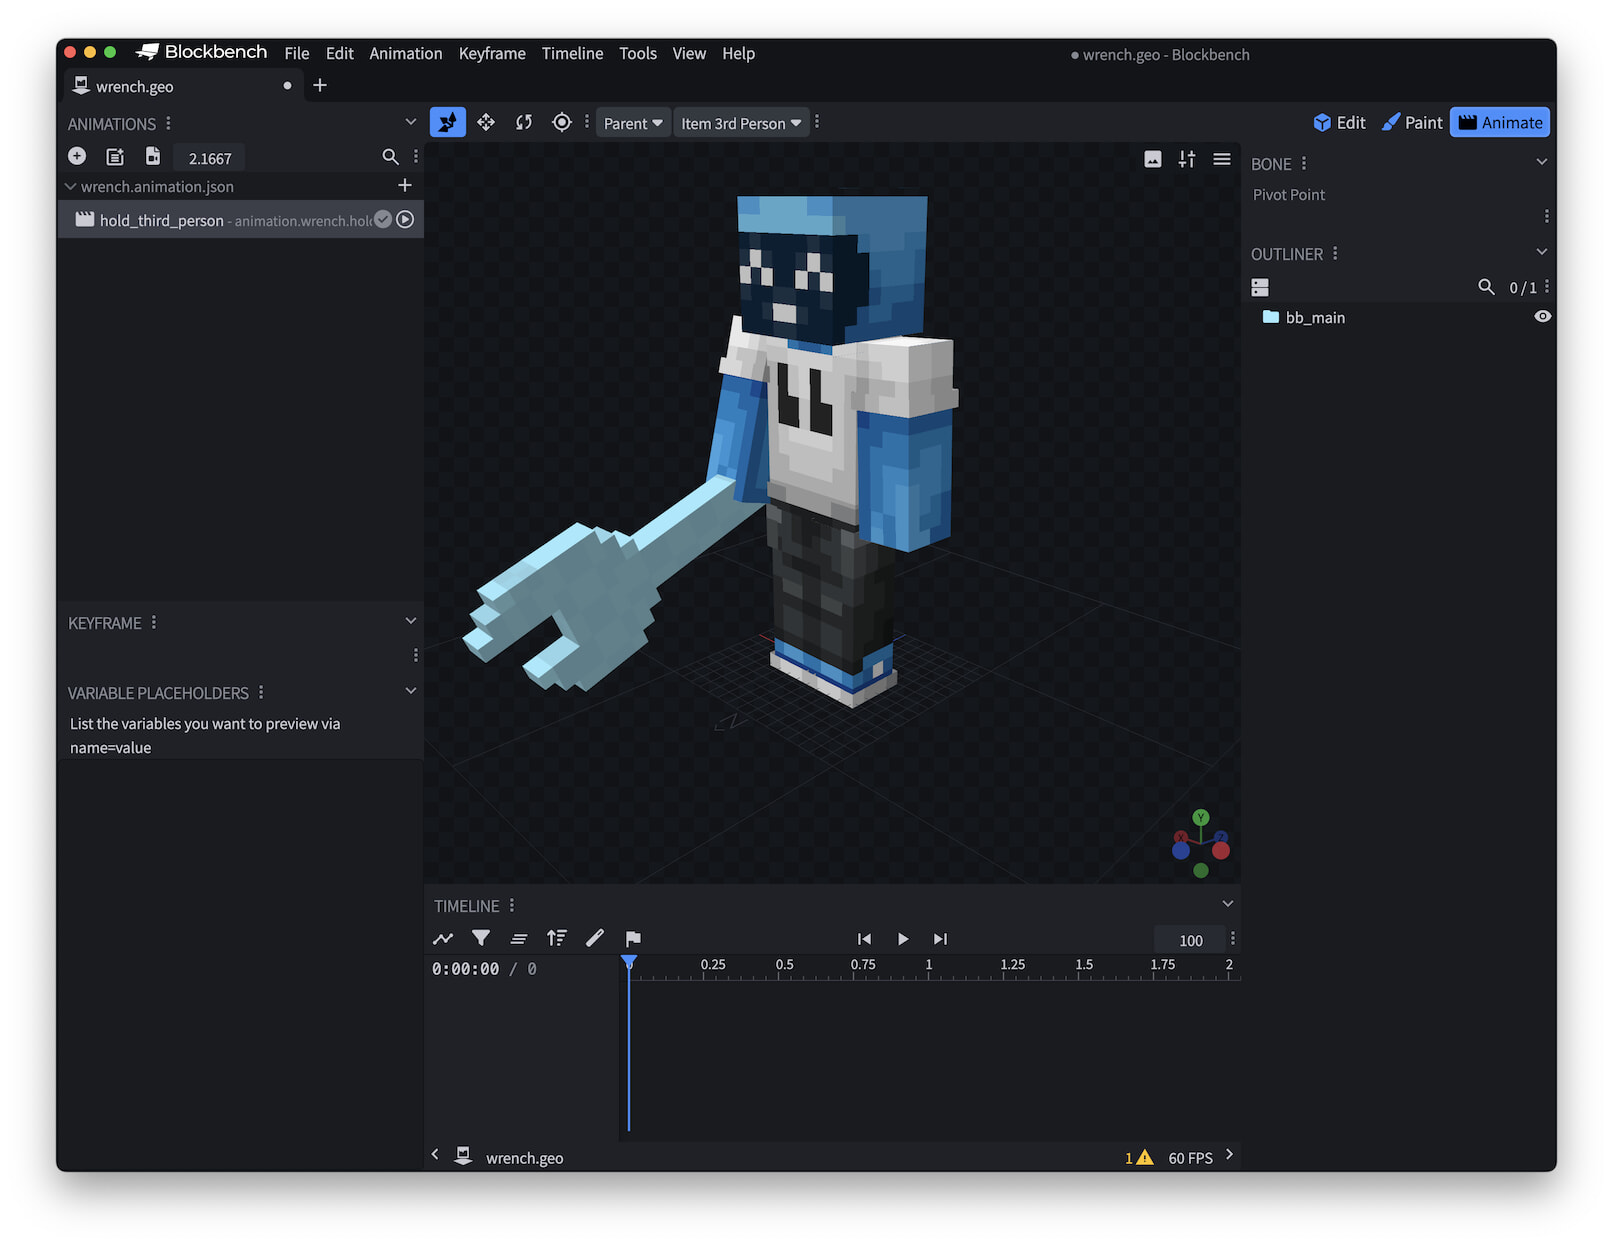
Task: Open a new tab with plus button
Action: pyautogui.click(x=320, y=86)
